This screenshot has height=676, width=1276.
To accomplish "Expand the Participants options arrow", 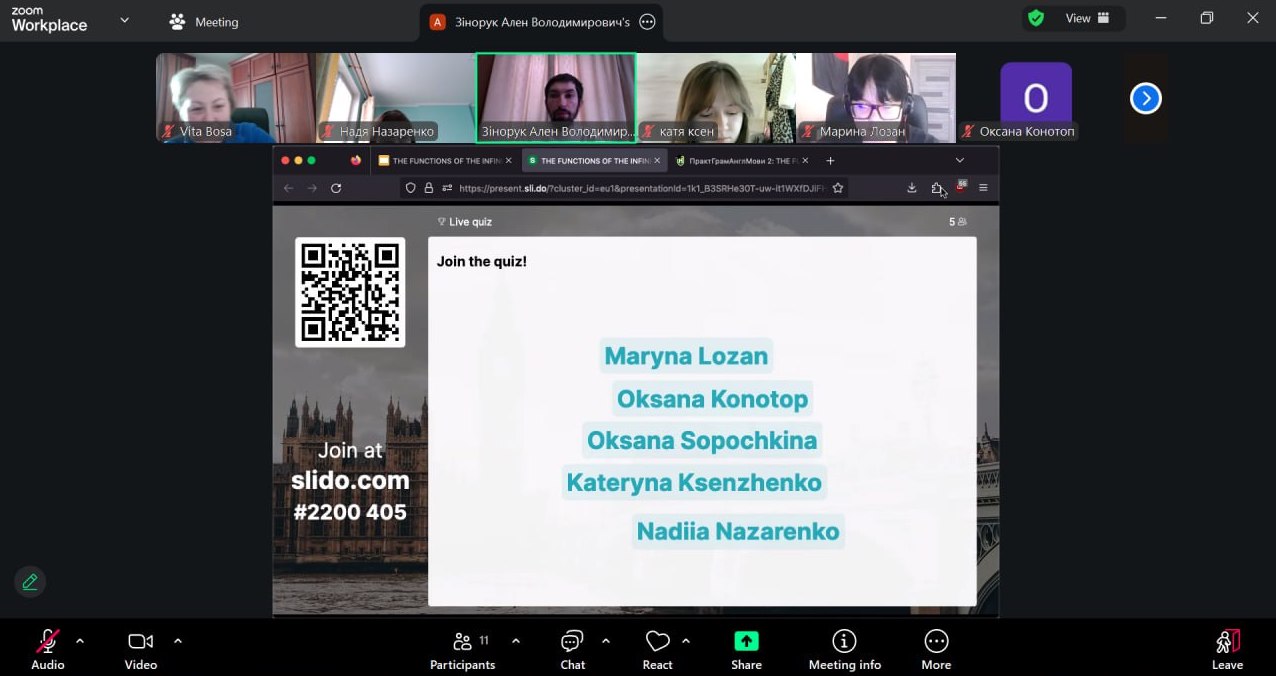I will pos(516,641).
